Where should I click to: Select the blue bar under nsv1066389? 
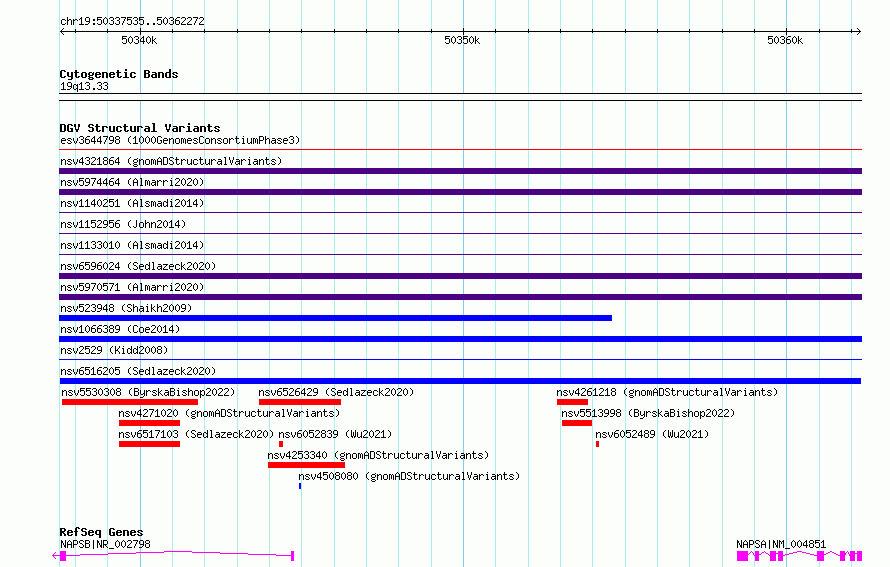460,339
